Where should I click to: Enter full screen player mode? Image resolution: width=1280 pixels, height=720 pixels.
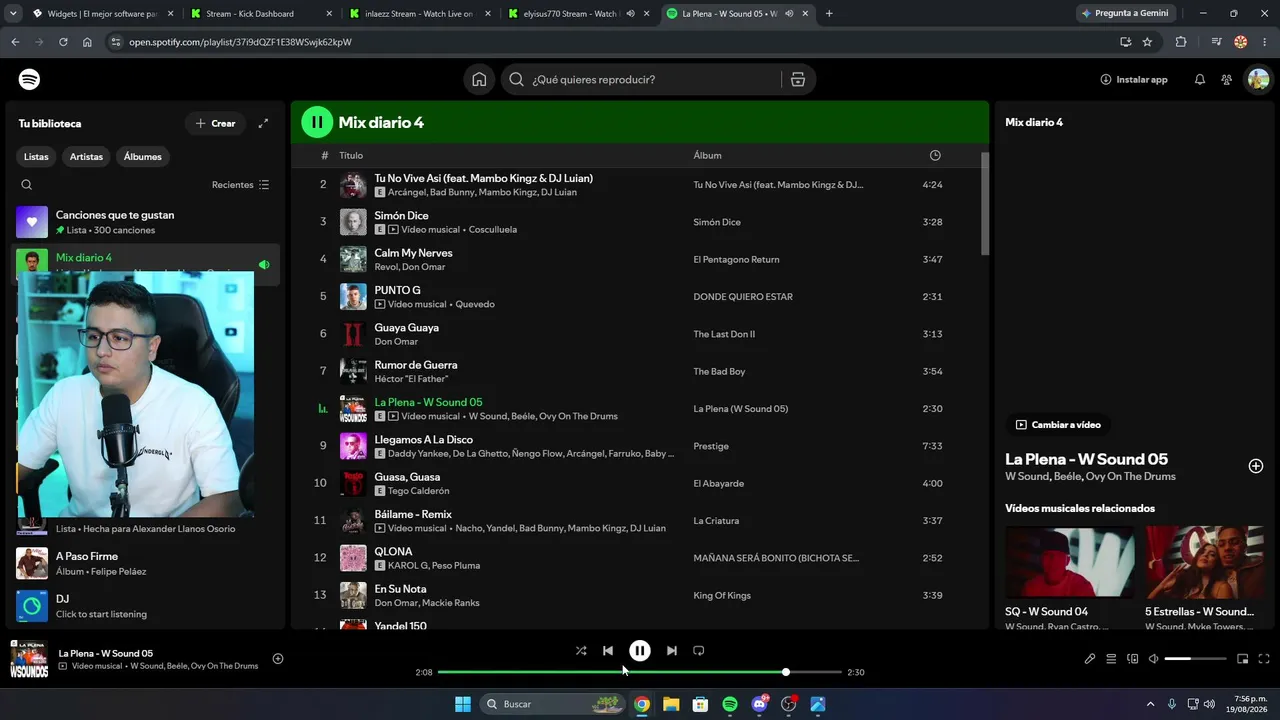click(x=1264, y=659)
